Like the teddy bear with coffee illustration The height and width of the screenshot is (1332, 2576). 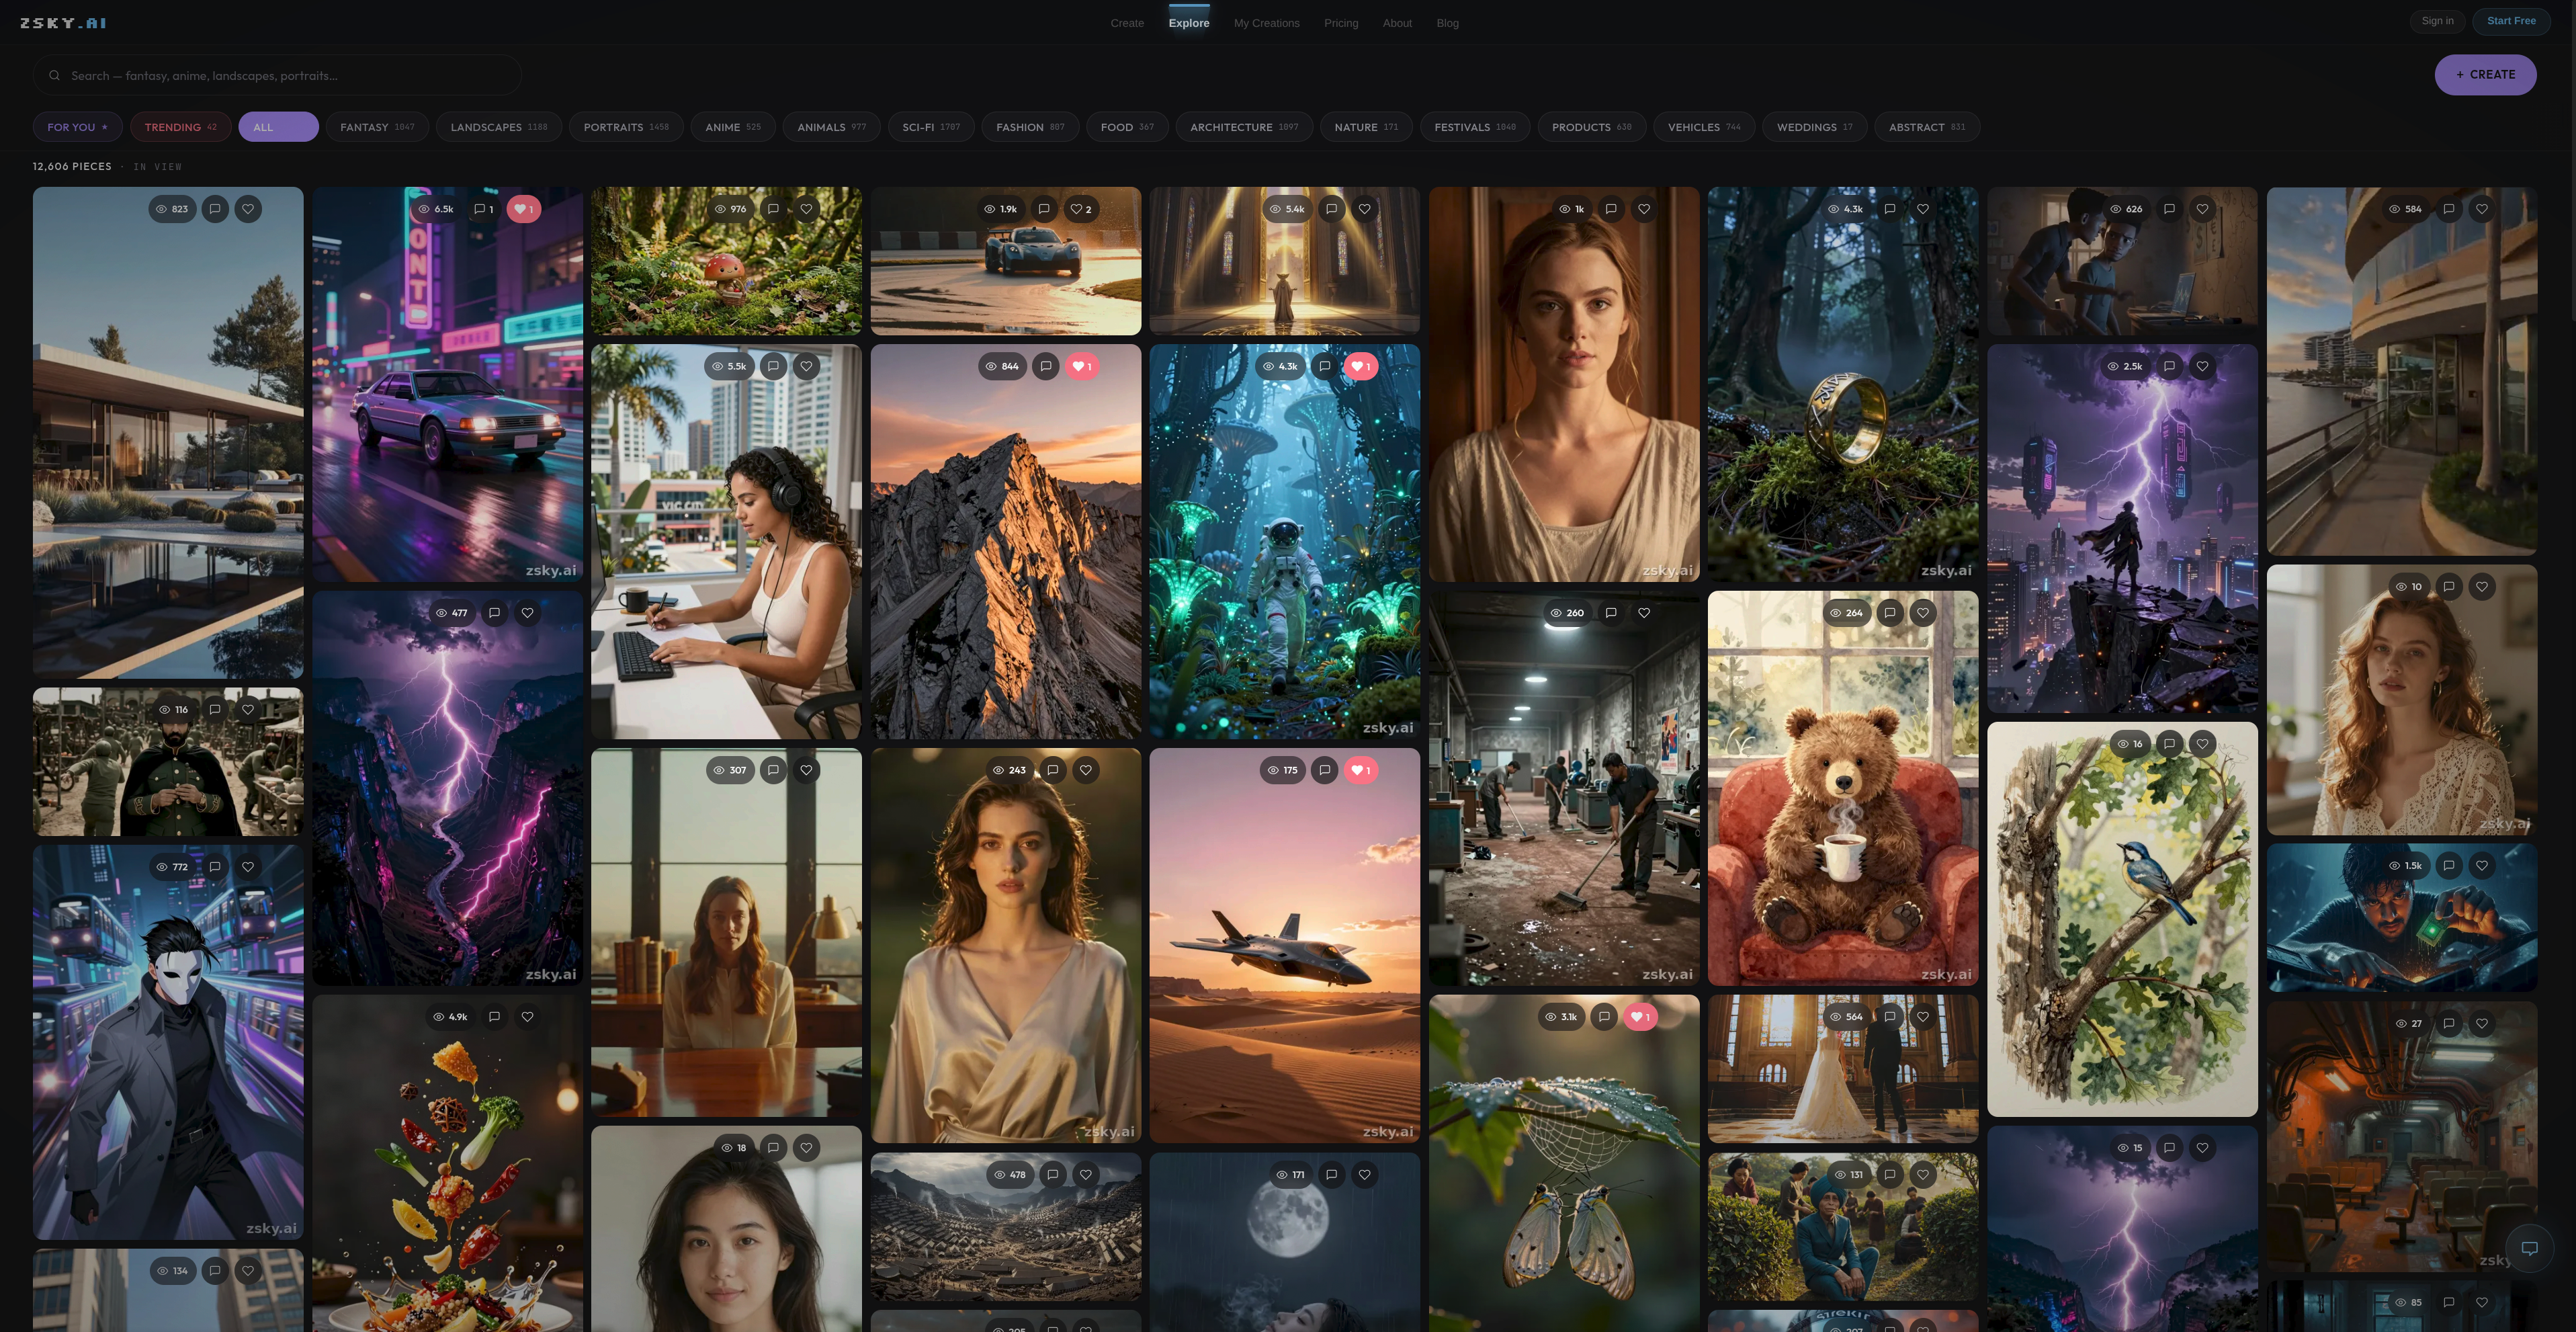click(x=1923, y=612)
